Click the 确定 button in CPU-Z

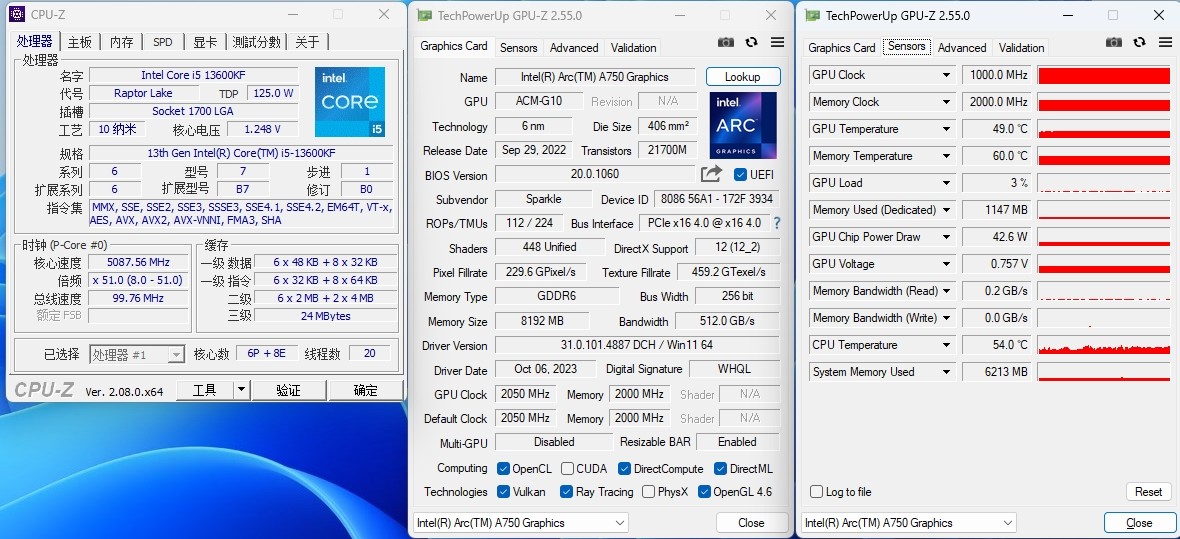366,390
